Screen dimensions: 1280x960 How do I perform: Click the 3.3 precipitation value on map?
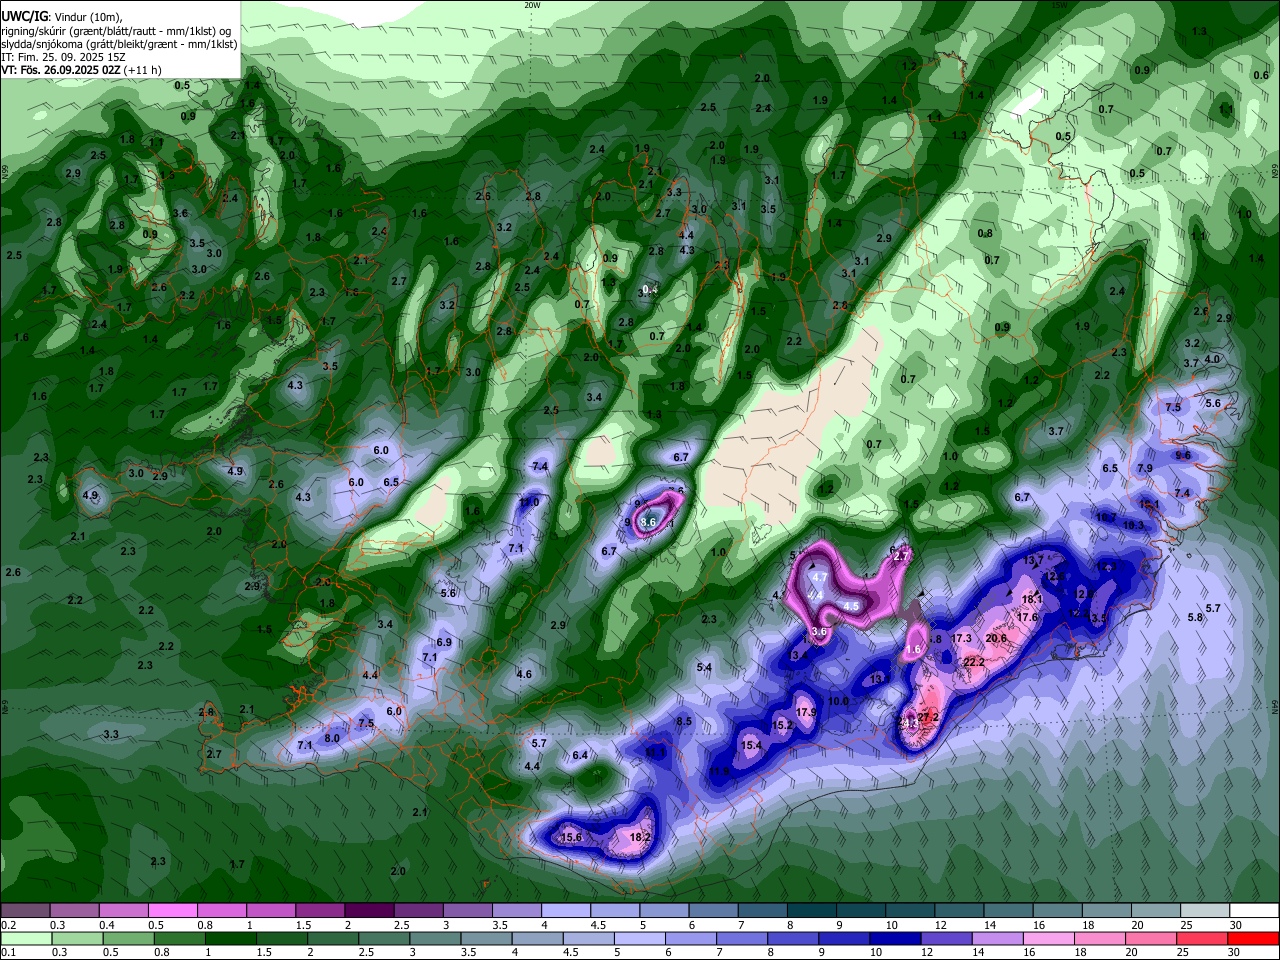pos(111,734)
